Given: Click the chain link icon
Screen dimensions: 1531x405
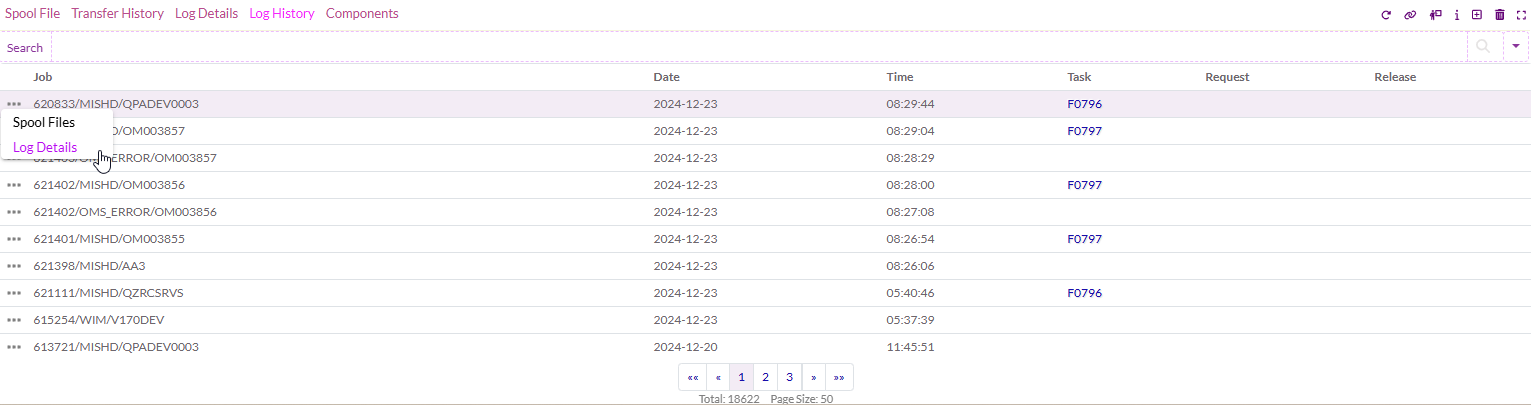Looking at the screenshot, I should [x=1410, y=15].
